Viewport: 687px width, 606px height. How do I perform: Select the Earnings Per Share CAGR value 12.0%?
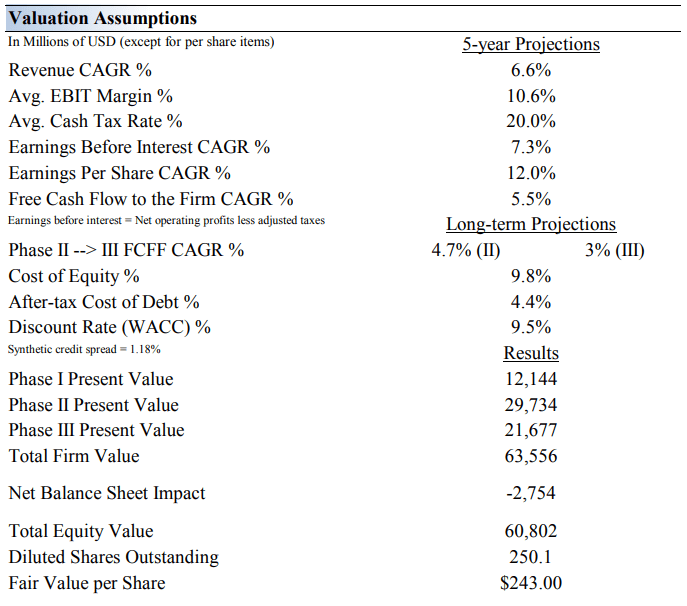[530, 173]
